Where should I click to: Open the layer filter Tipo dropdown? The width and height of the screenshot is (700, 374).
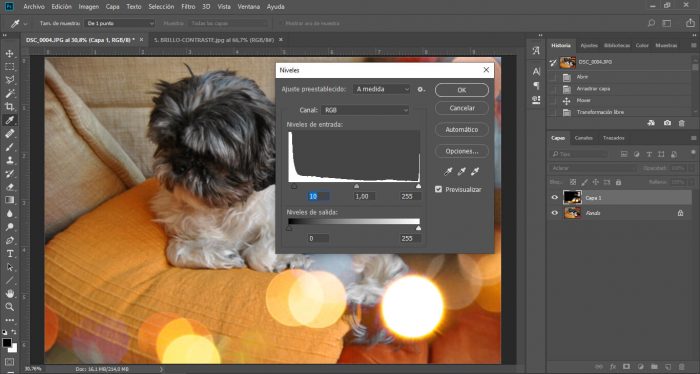pos(579,154)
